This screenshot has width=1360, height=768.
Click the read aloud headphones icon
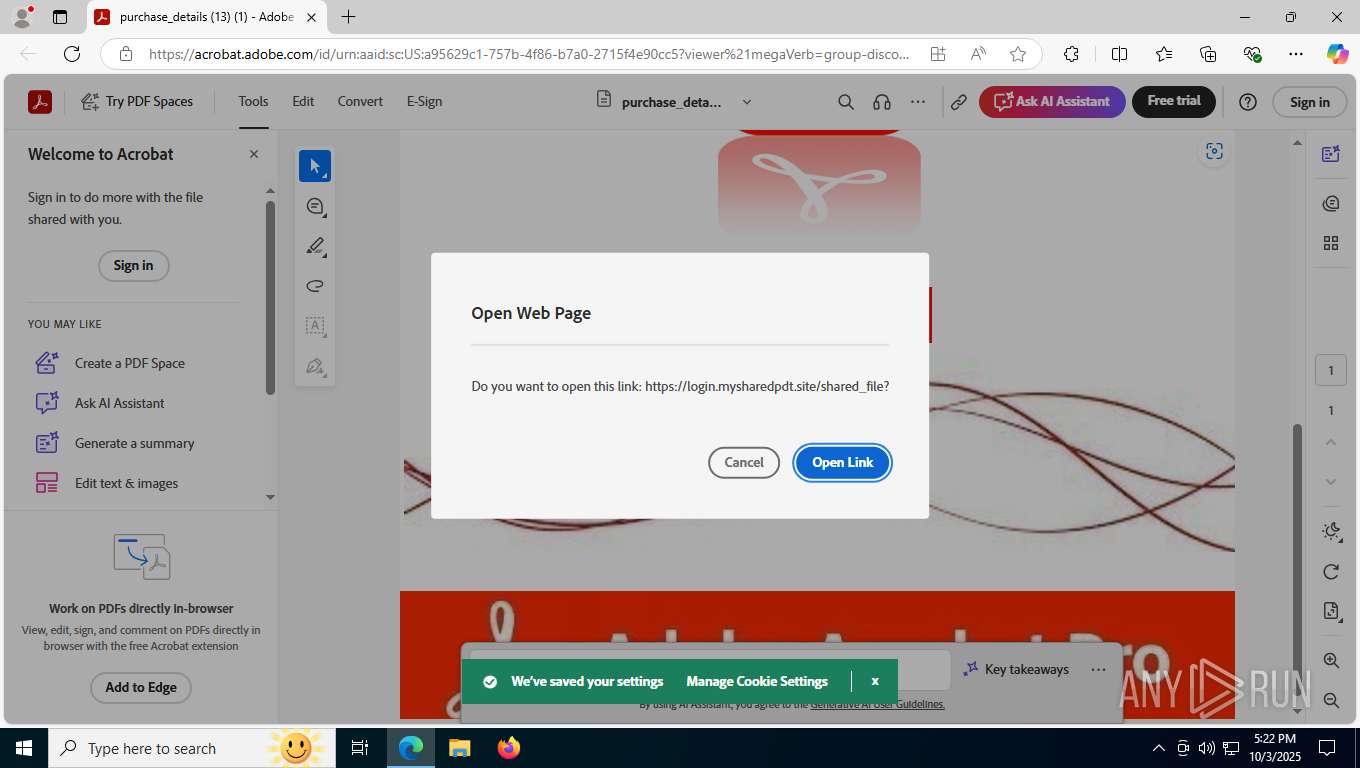(x=882, y=102)
